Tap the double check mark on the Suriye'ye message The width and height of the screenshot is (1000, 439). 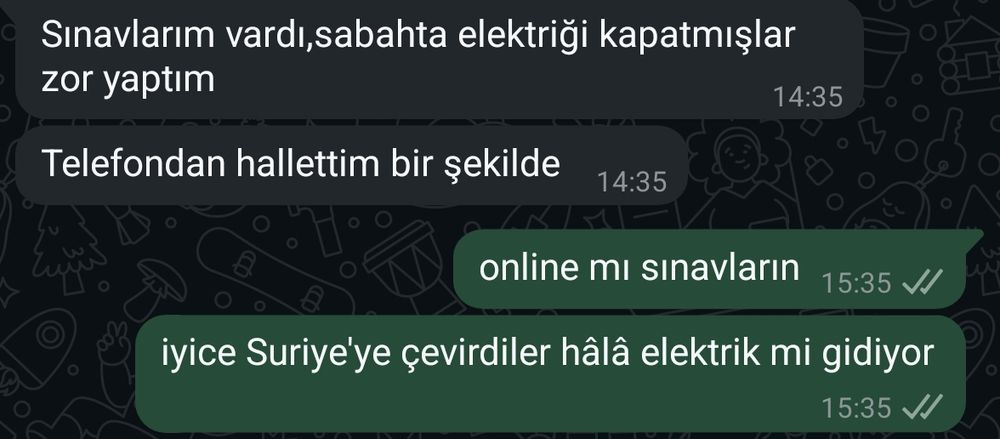click(x=923, y=406)
